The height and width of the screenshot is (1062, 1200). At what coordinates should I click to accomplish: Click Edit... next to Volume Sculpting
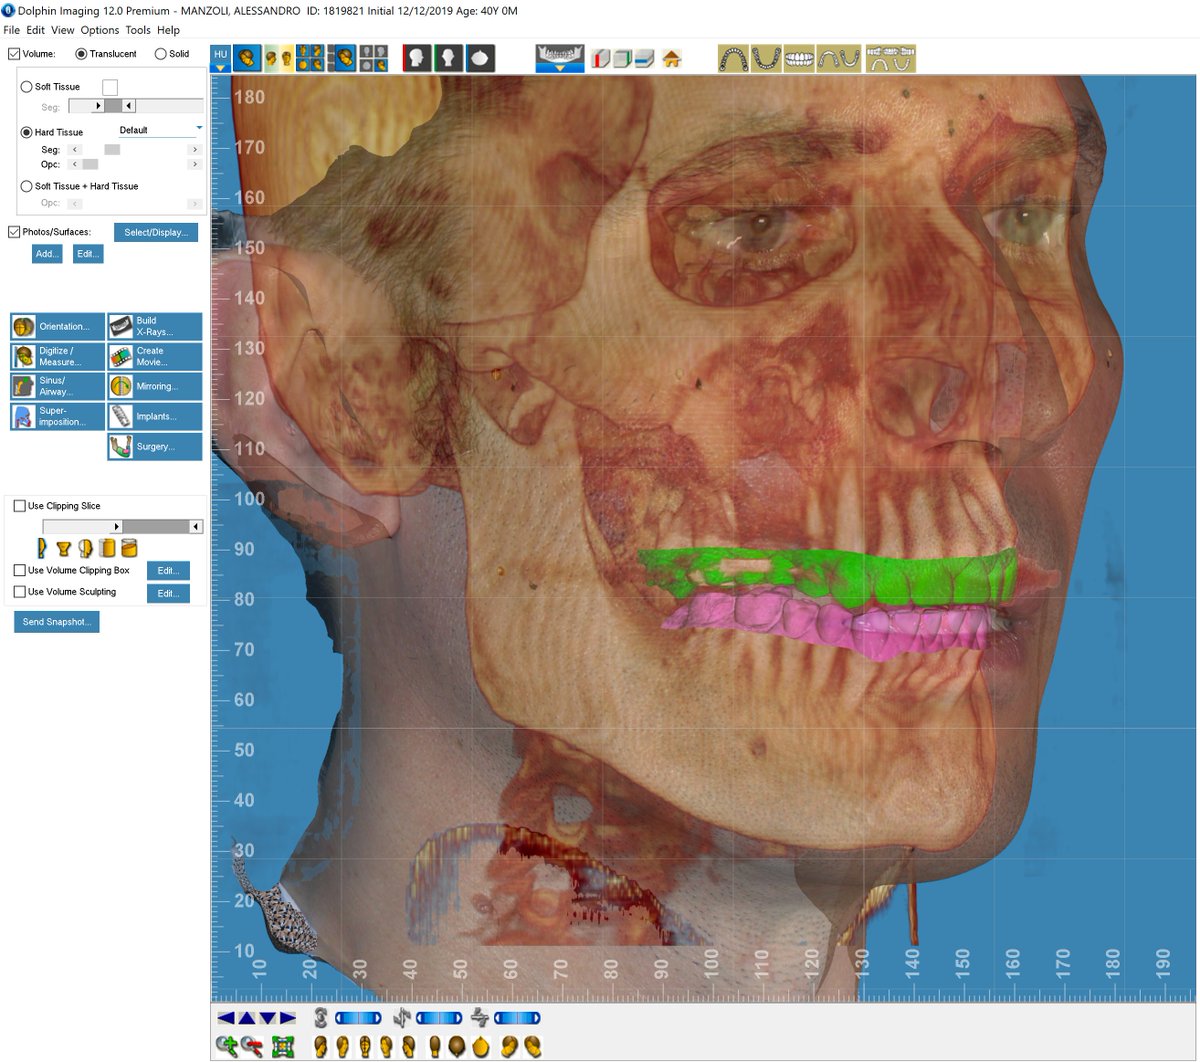click(168, 593)
